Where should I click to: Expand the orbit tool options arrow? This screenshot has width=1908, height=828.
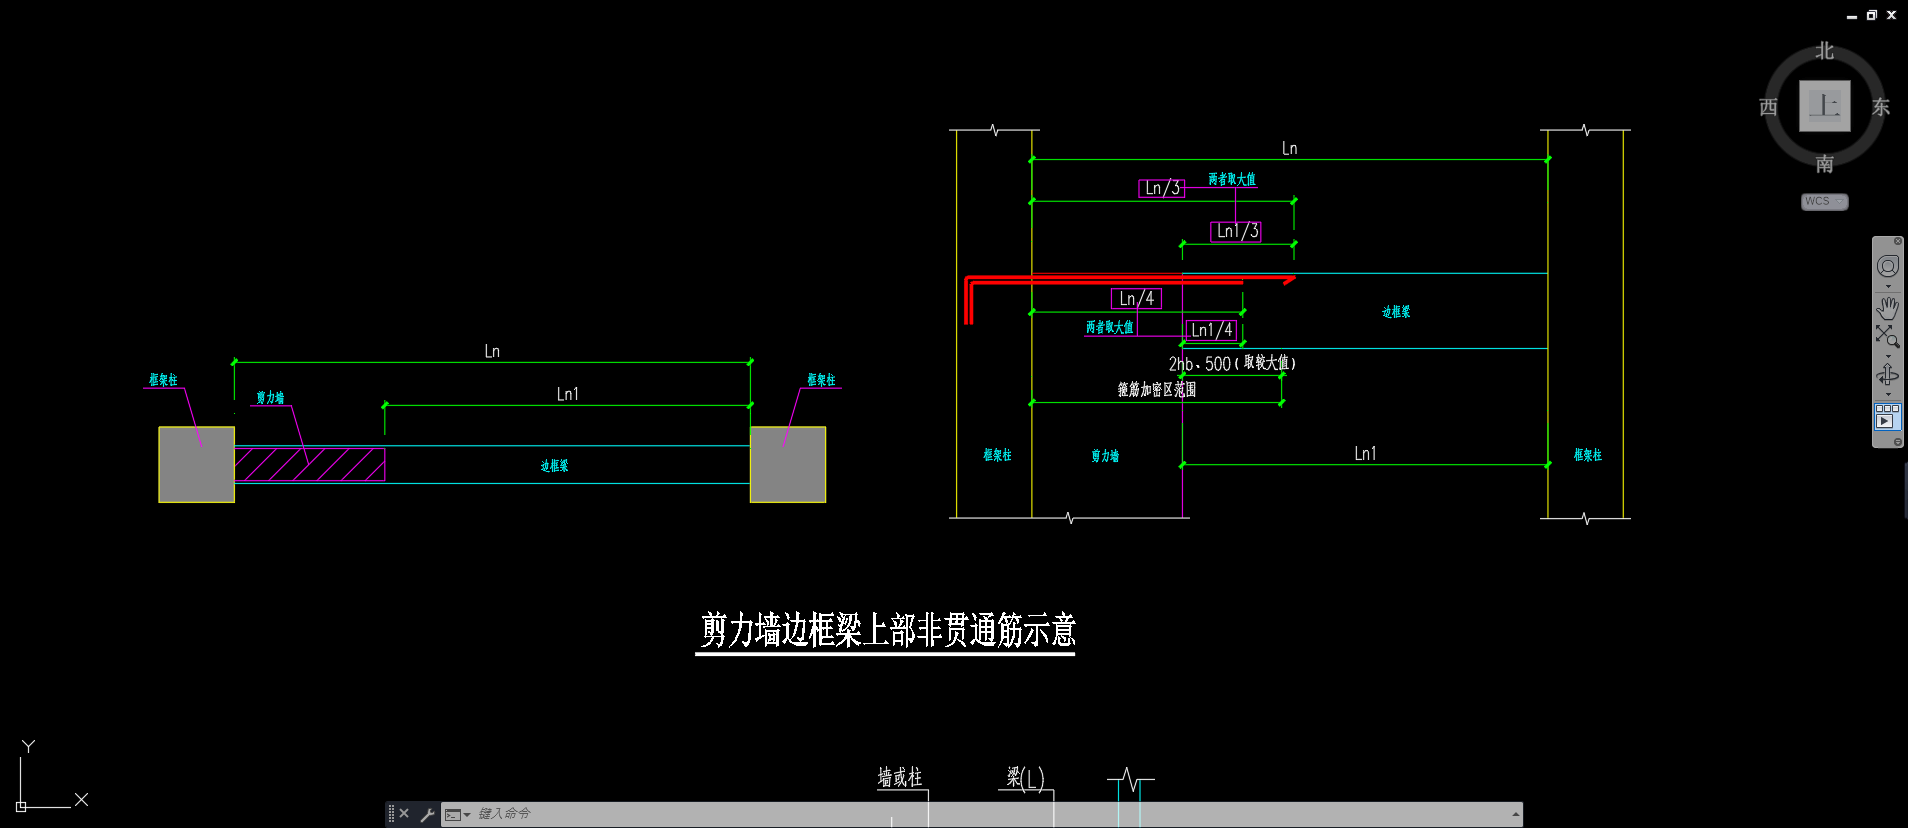point(1888,394)
